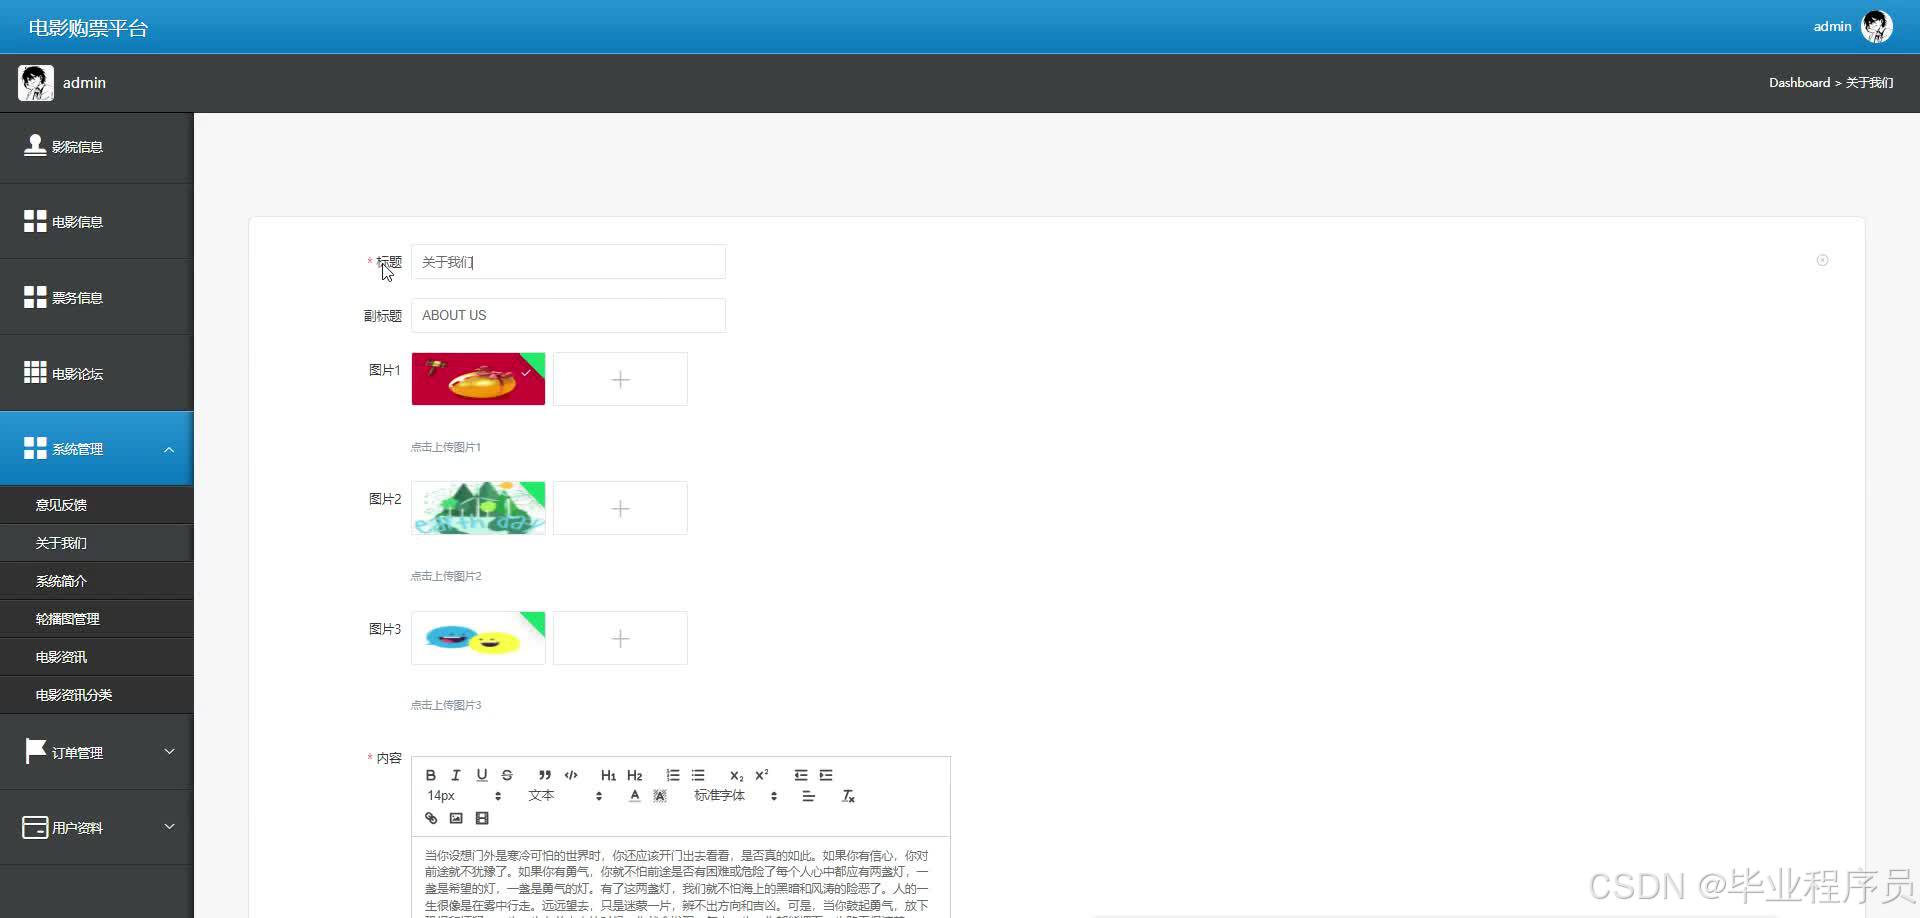Apply superscript formatting
Viewport: 1920px width, 918px height.
[x=762, y=775]
